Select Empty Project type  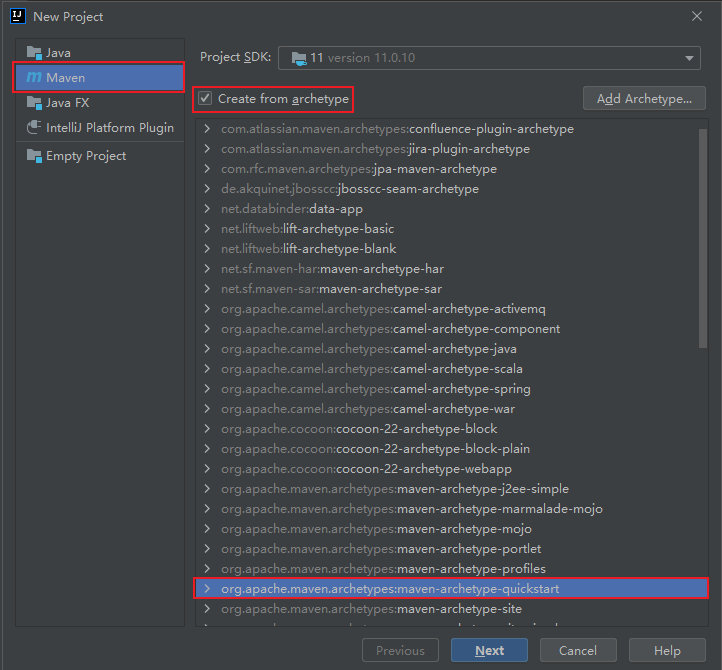[100, 156]
